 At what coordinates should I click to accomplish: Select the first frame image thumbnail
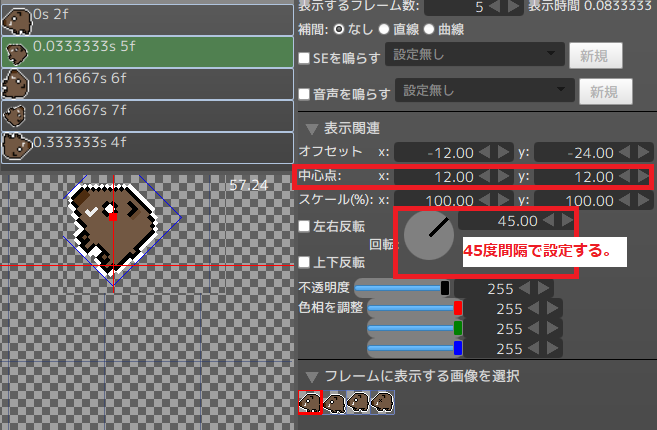(310, 402)
